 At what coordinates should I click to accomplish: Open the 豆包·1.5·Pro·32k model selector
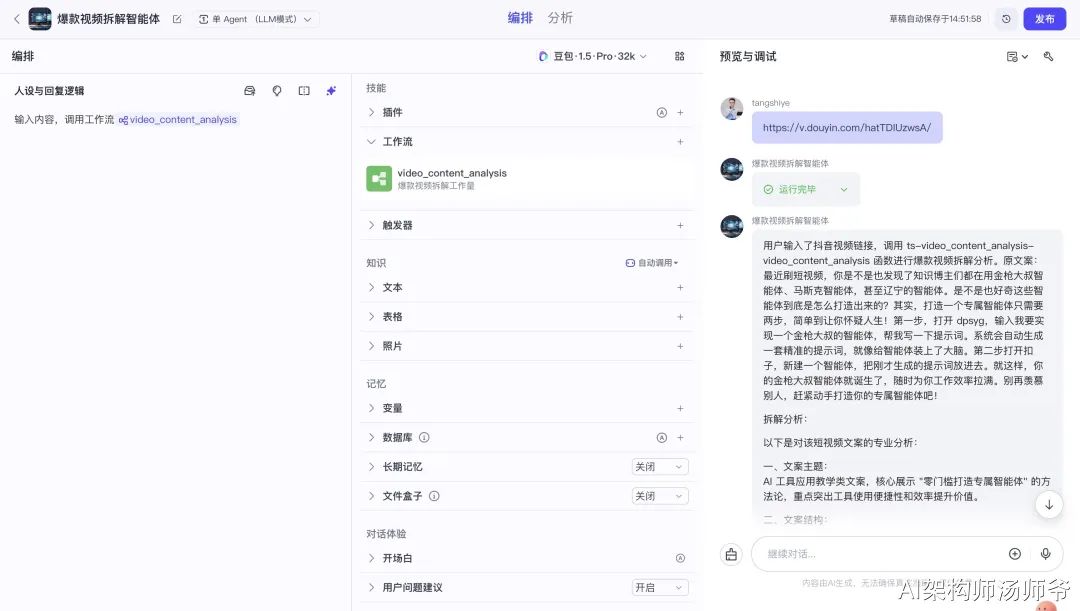tap(592, 56)
